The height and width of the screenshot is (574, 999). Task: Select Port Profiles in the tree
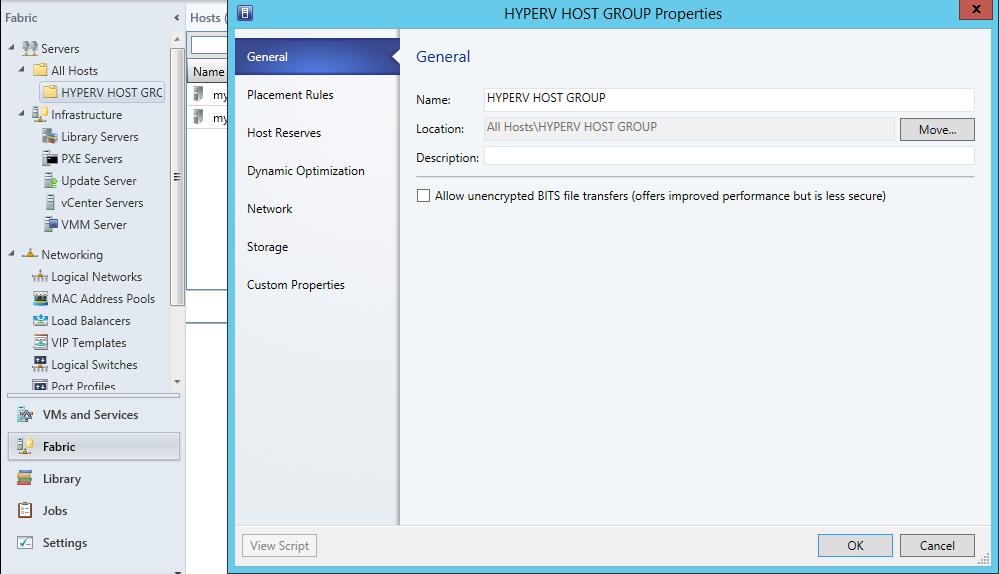click(83, 386)
